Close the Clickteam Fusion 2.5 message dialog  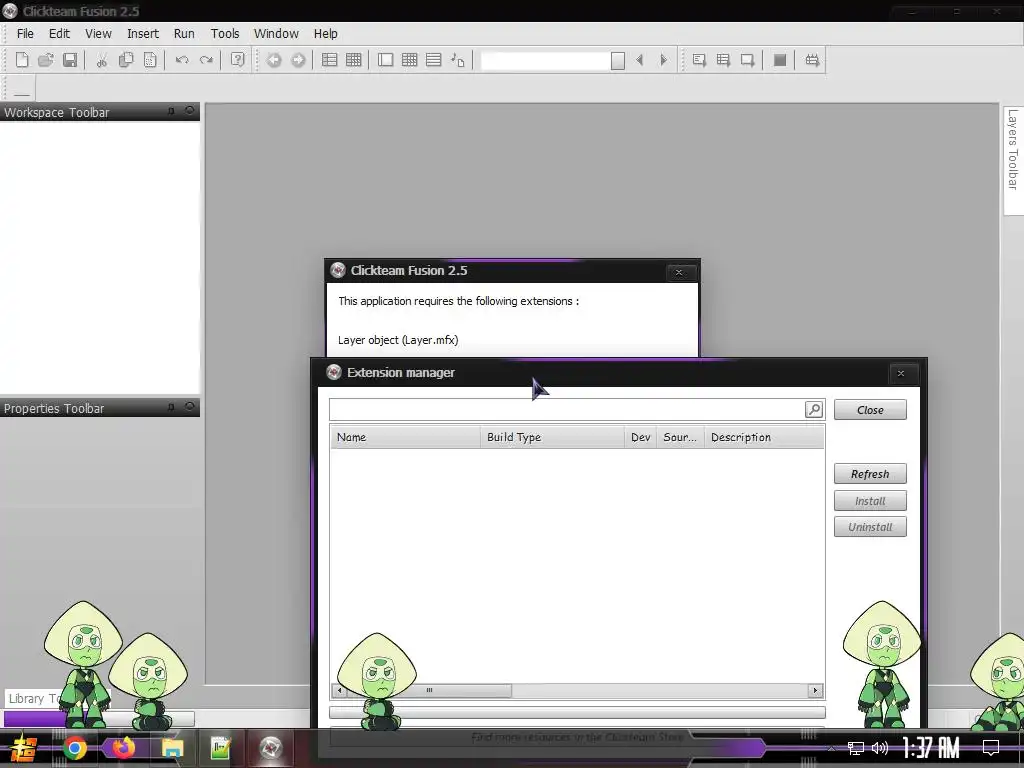tap(679, 272)
